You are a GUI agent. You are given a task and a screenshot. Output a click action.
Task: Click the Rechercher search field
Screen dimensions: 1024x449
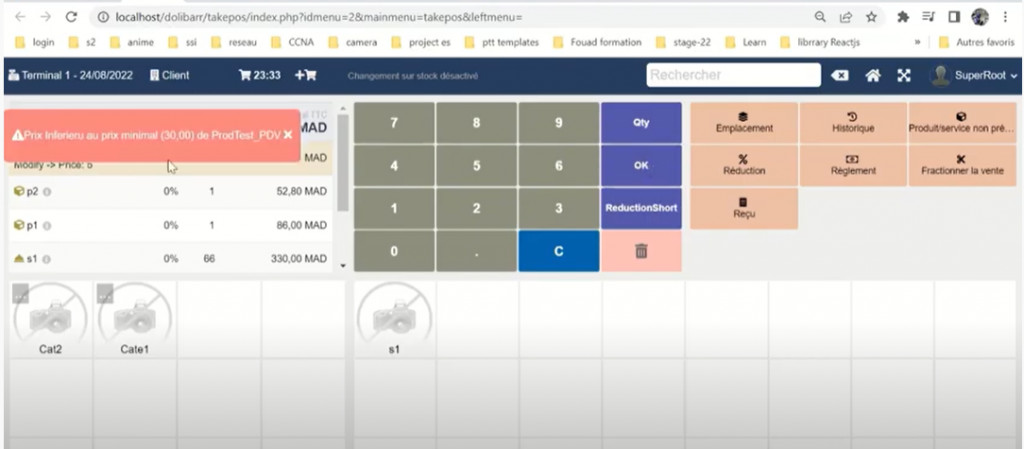point(733,75)
